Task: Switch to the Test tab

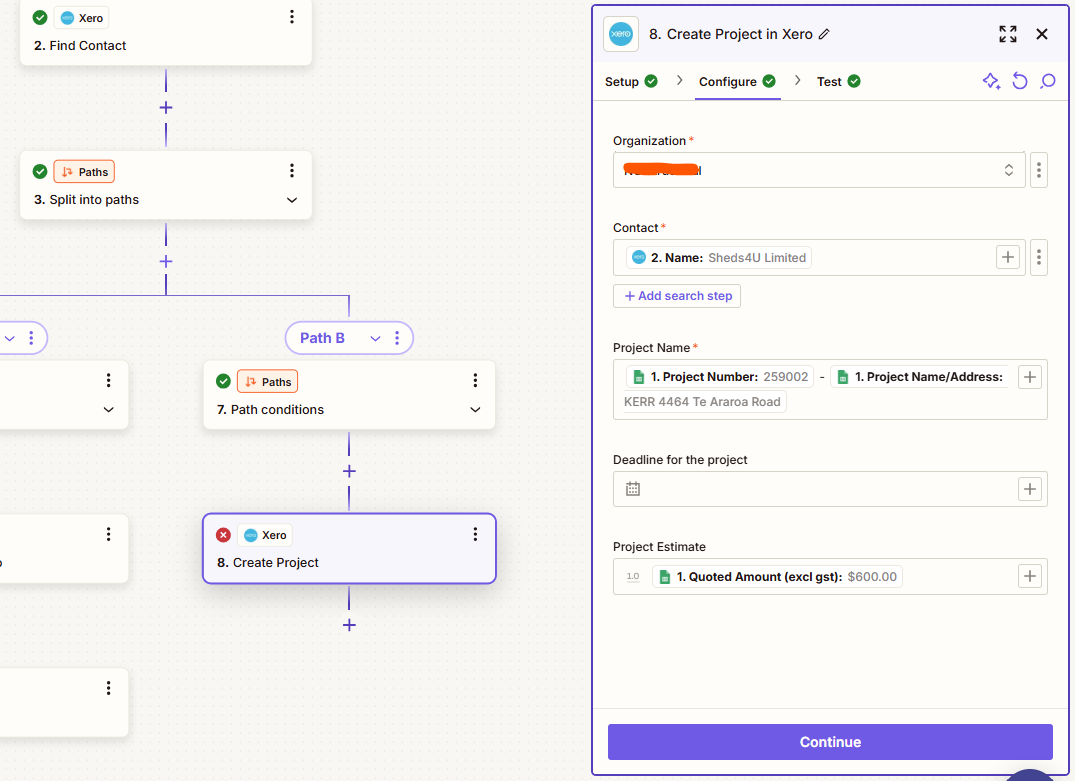Action: tap(838, 82)
